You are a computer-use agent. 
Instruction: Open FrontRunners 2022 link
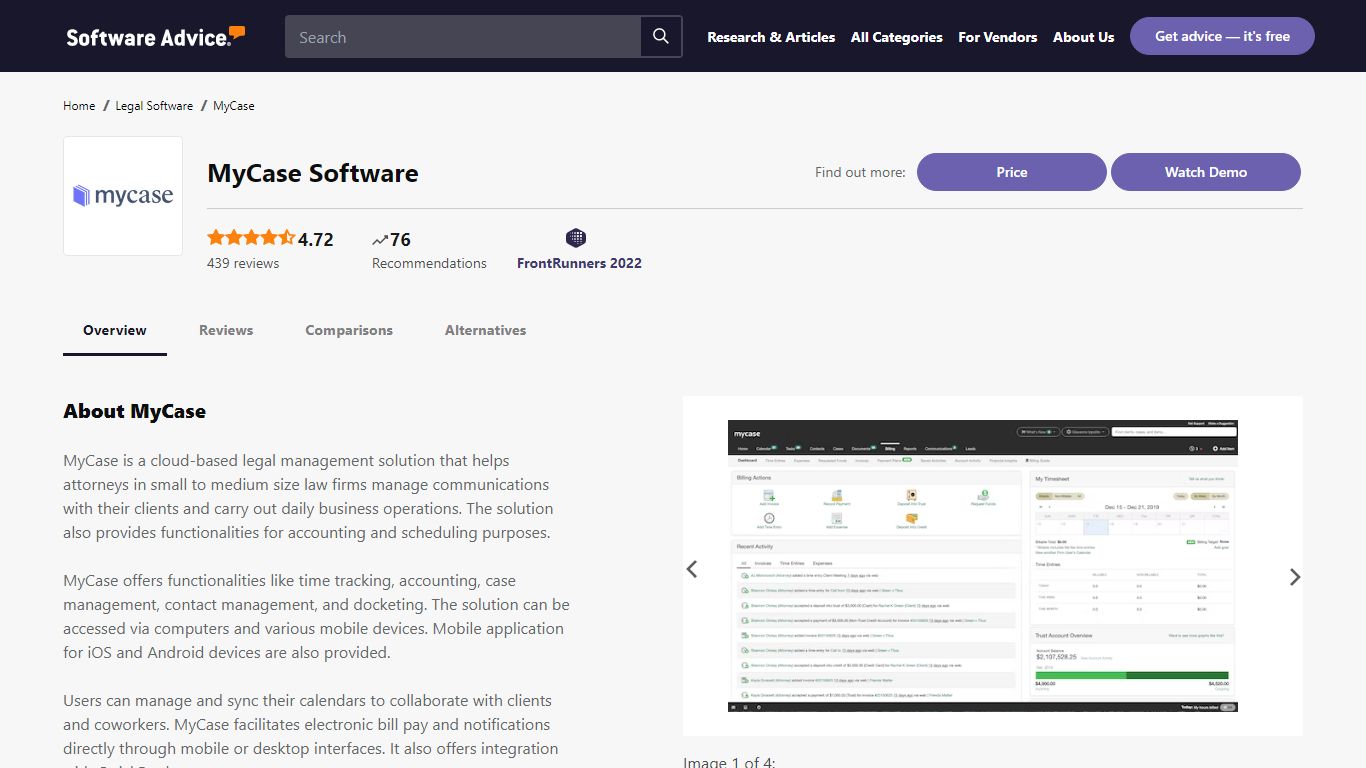point(579,263)
